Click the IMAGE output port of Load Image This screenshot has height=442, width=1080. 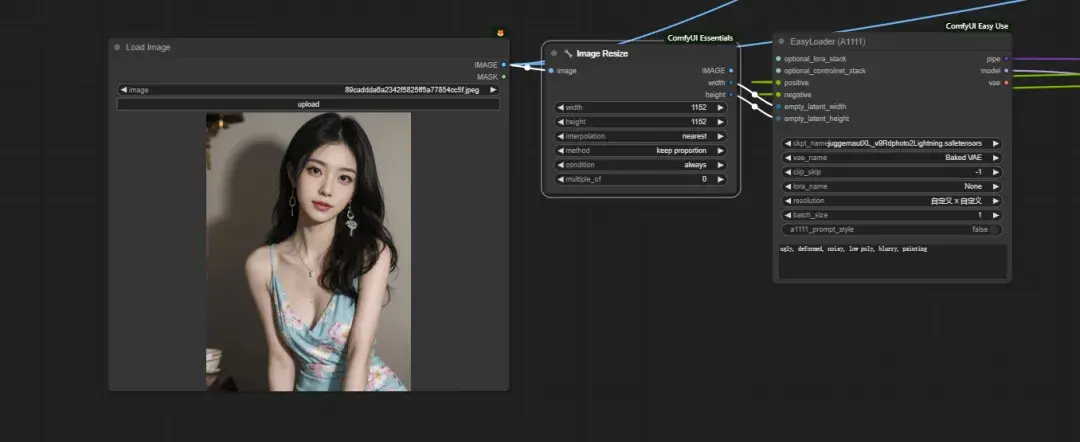tap(504, 65)
